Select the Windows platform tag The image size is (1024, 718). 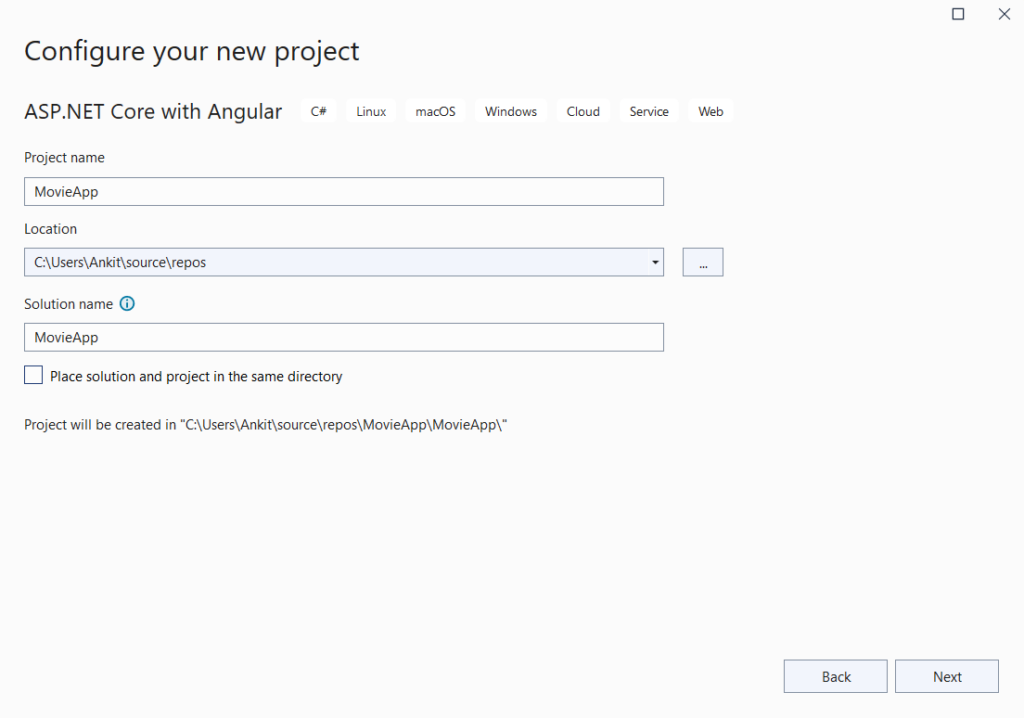point(510,111)
